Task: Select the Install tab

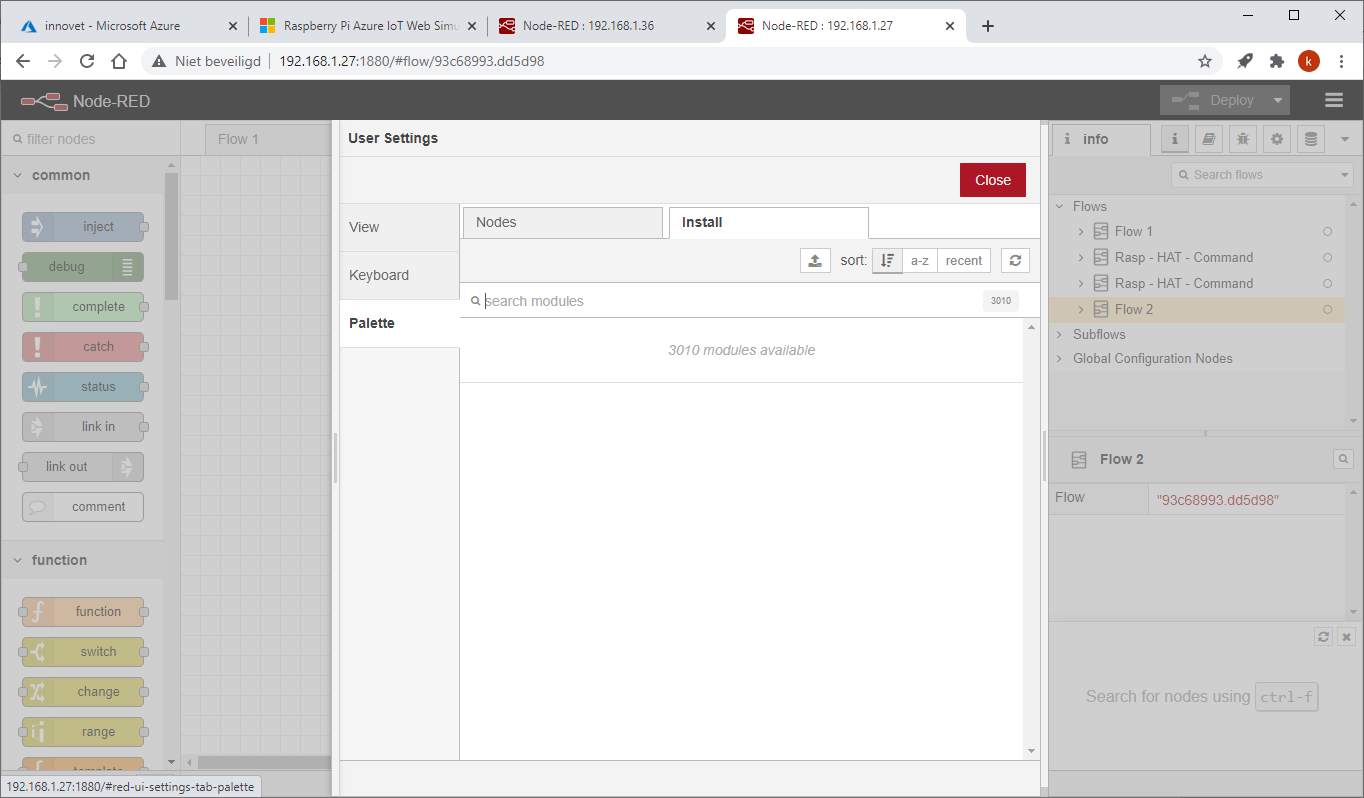Action: 768,222
